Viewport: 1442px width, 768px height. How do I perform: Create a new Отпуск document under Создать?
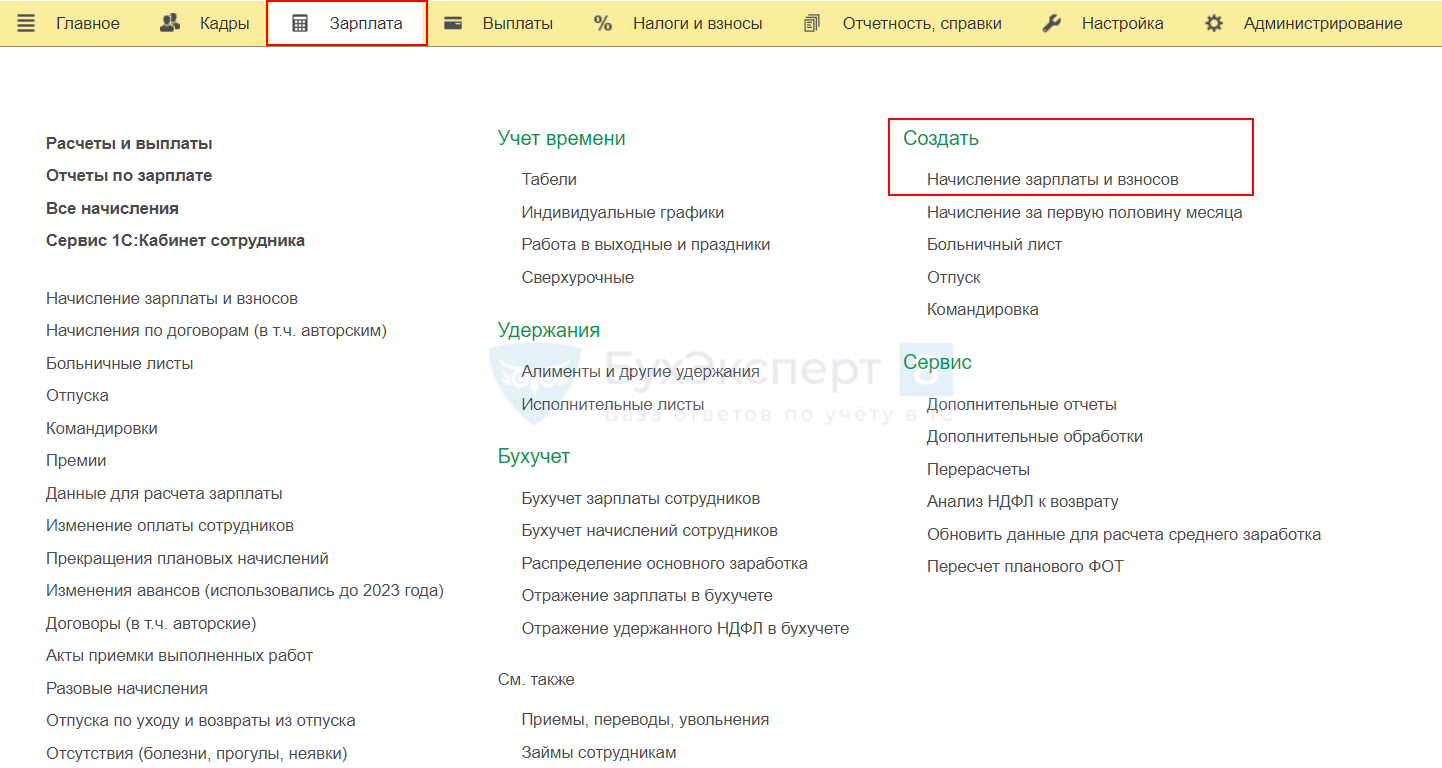[953, 277]
